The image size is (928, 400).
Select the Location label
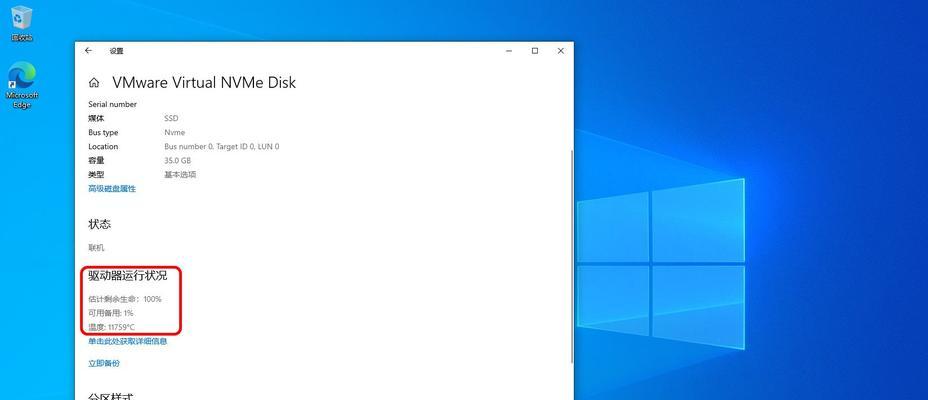pos(103,147)
